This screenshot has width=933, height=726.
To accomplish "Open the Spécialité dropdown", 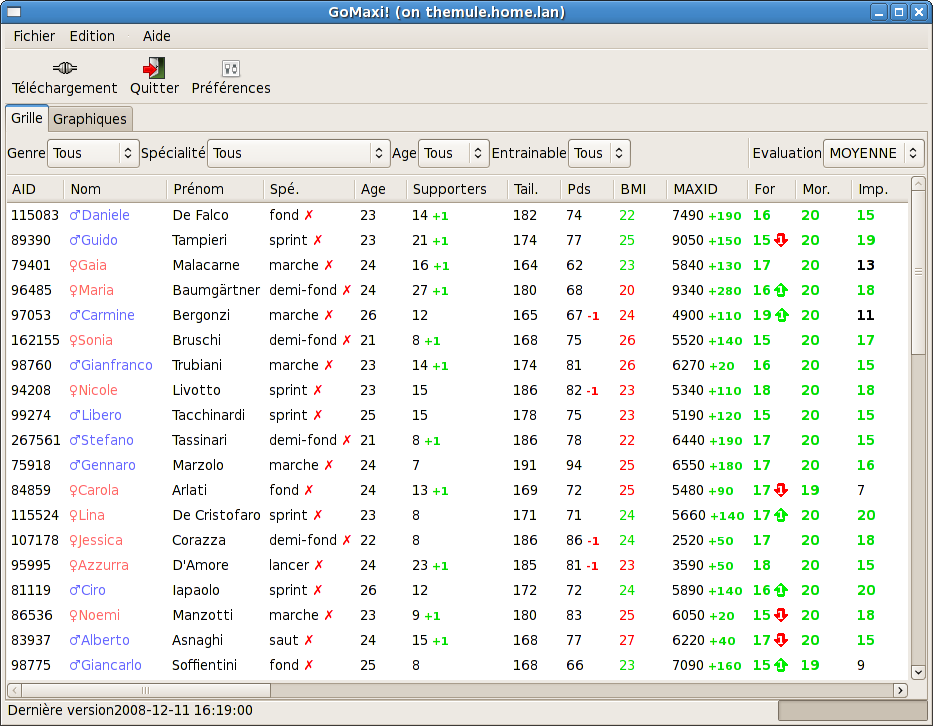I will [x=299, y=154].
